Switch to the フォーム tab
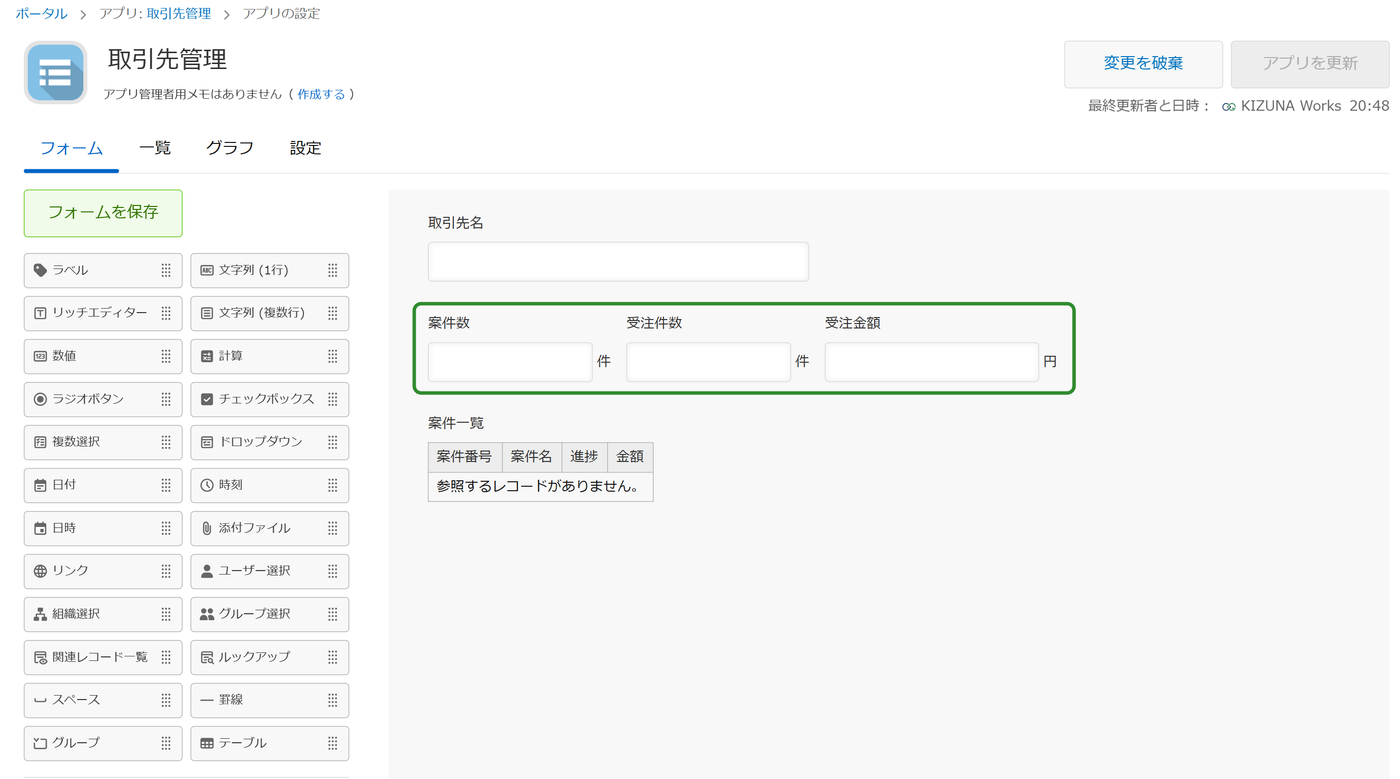 click(71, 148)
